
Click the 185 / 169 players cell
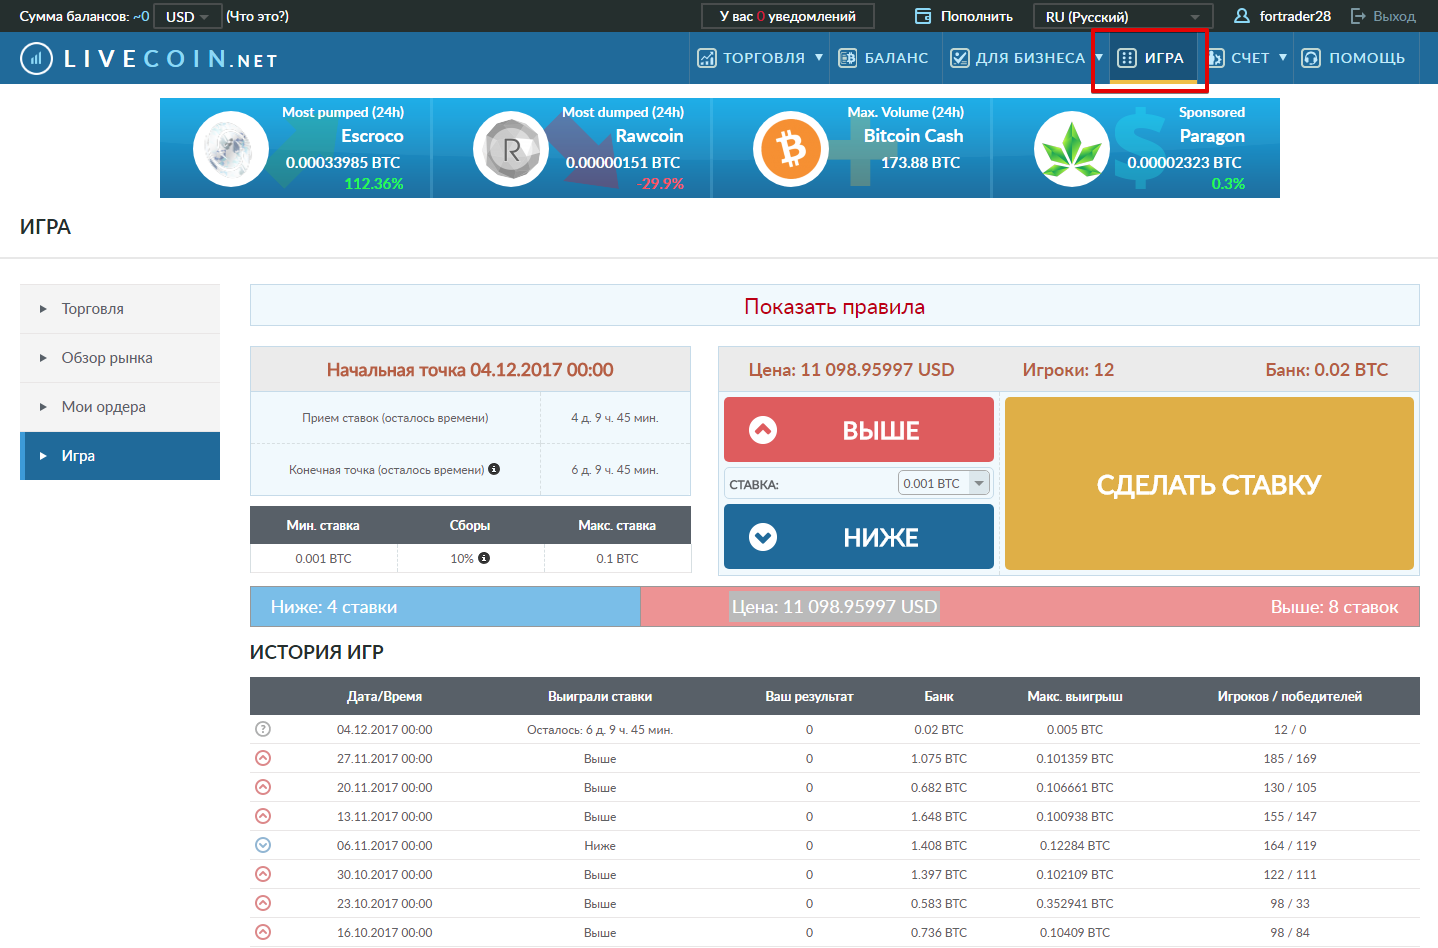coord(1290,758)
